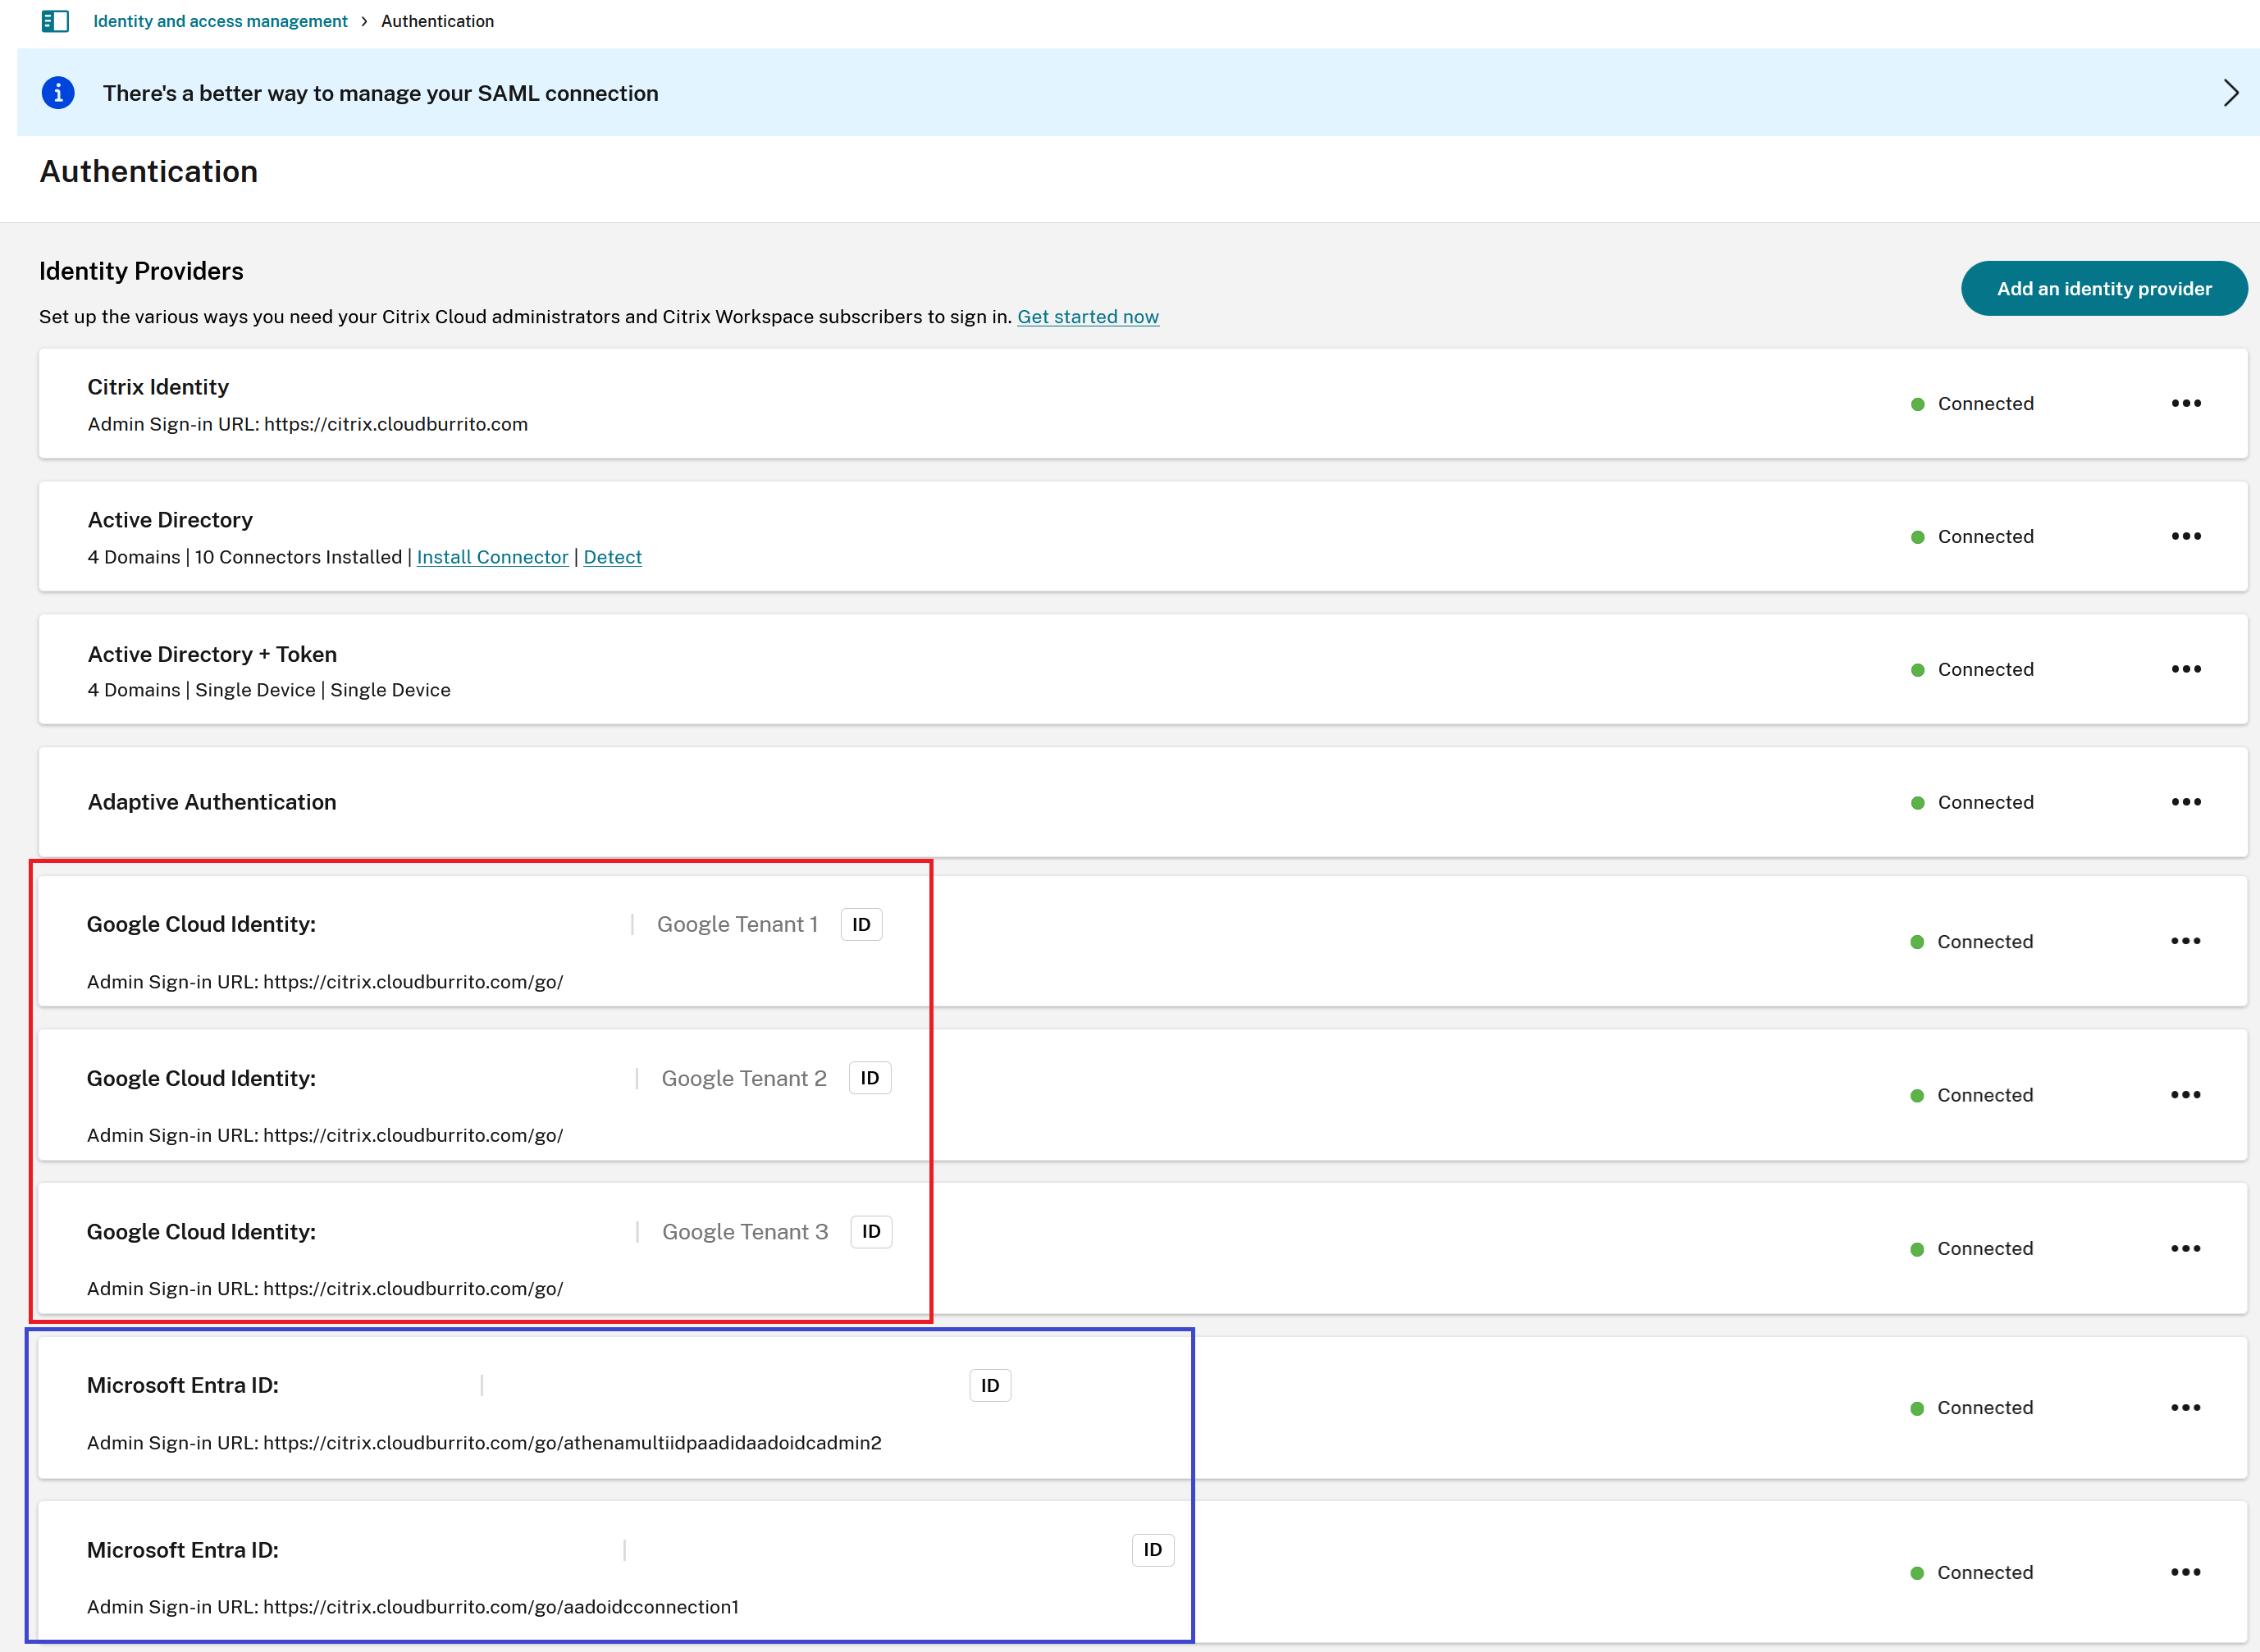Open options menu for Active Directory + Token
The image size is (2260, 1652).
[x=2186, y=669]
